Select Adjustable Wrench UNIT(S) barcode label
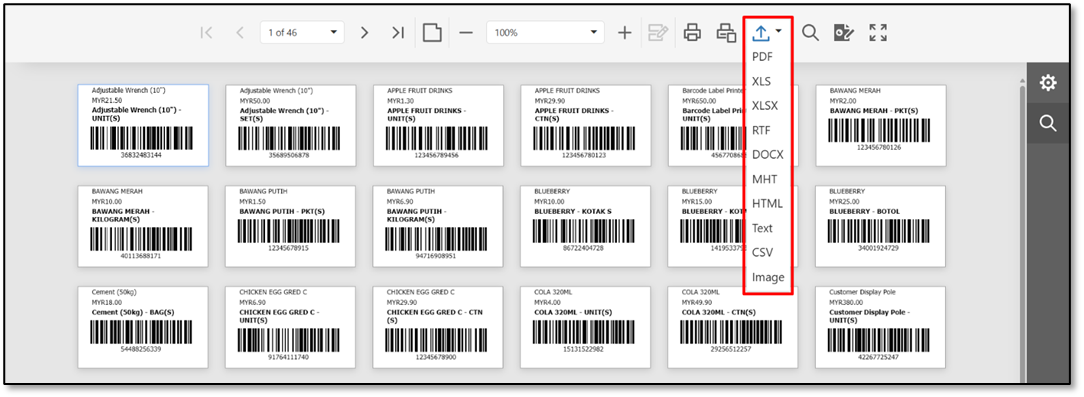Image resolution: width=1084 pixels, height=397 pixels. [143, 125]
